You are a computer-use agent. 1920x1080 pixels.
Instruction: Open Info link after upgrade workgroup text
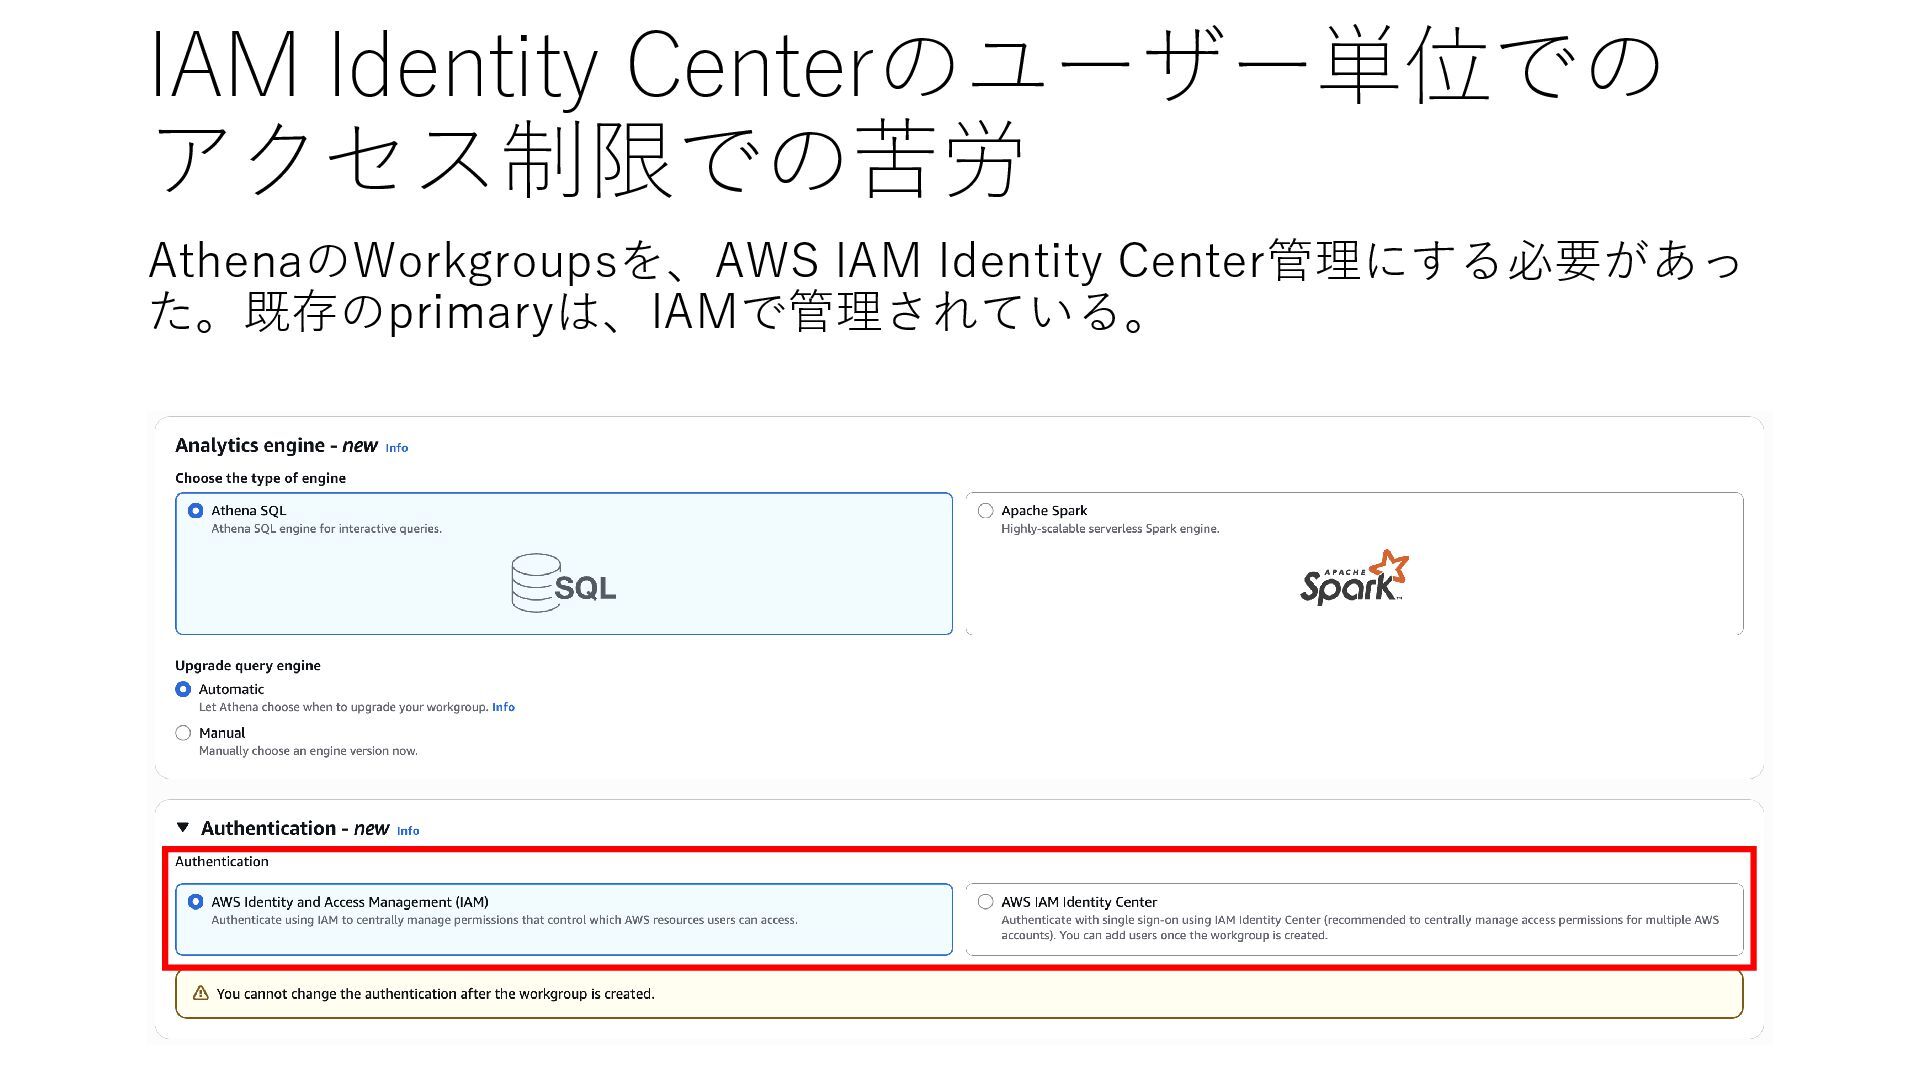coord(503,707)
